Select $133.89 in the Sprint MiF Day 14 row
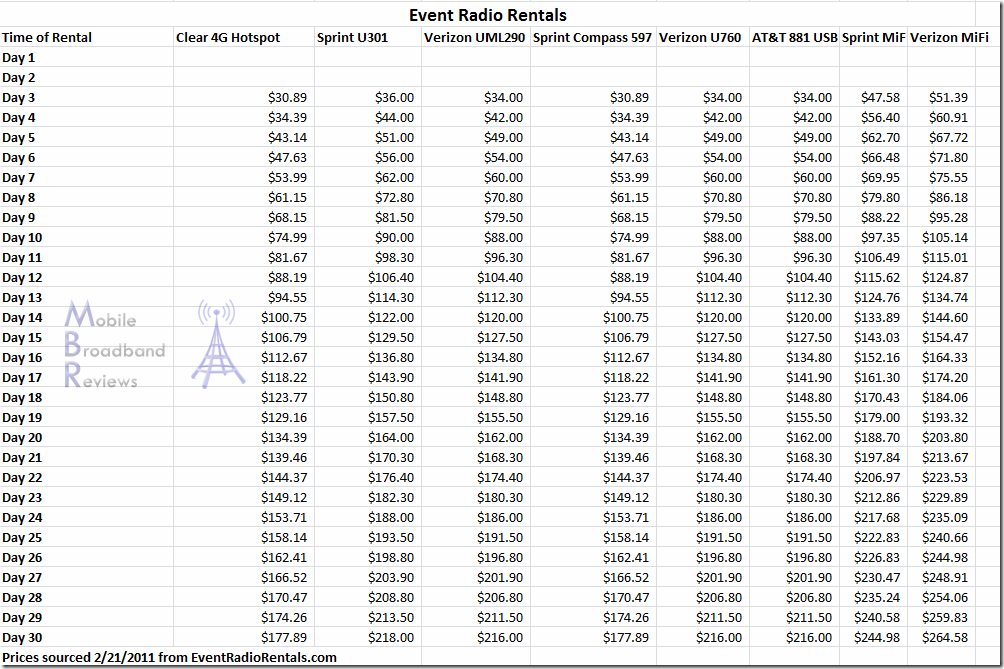The height and width of the screenshot is (669, 1004). coord(877,318)
